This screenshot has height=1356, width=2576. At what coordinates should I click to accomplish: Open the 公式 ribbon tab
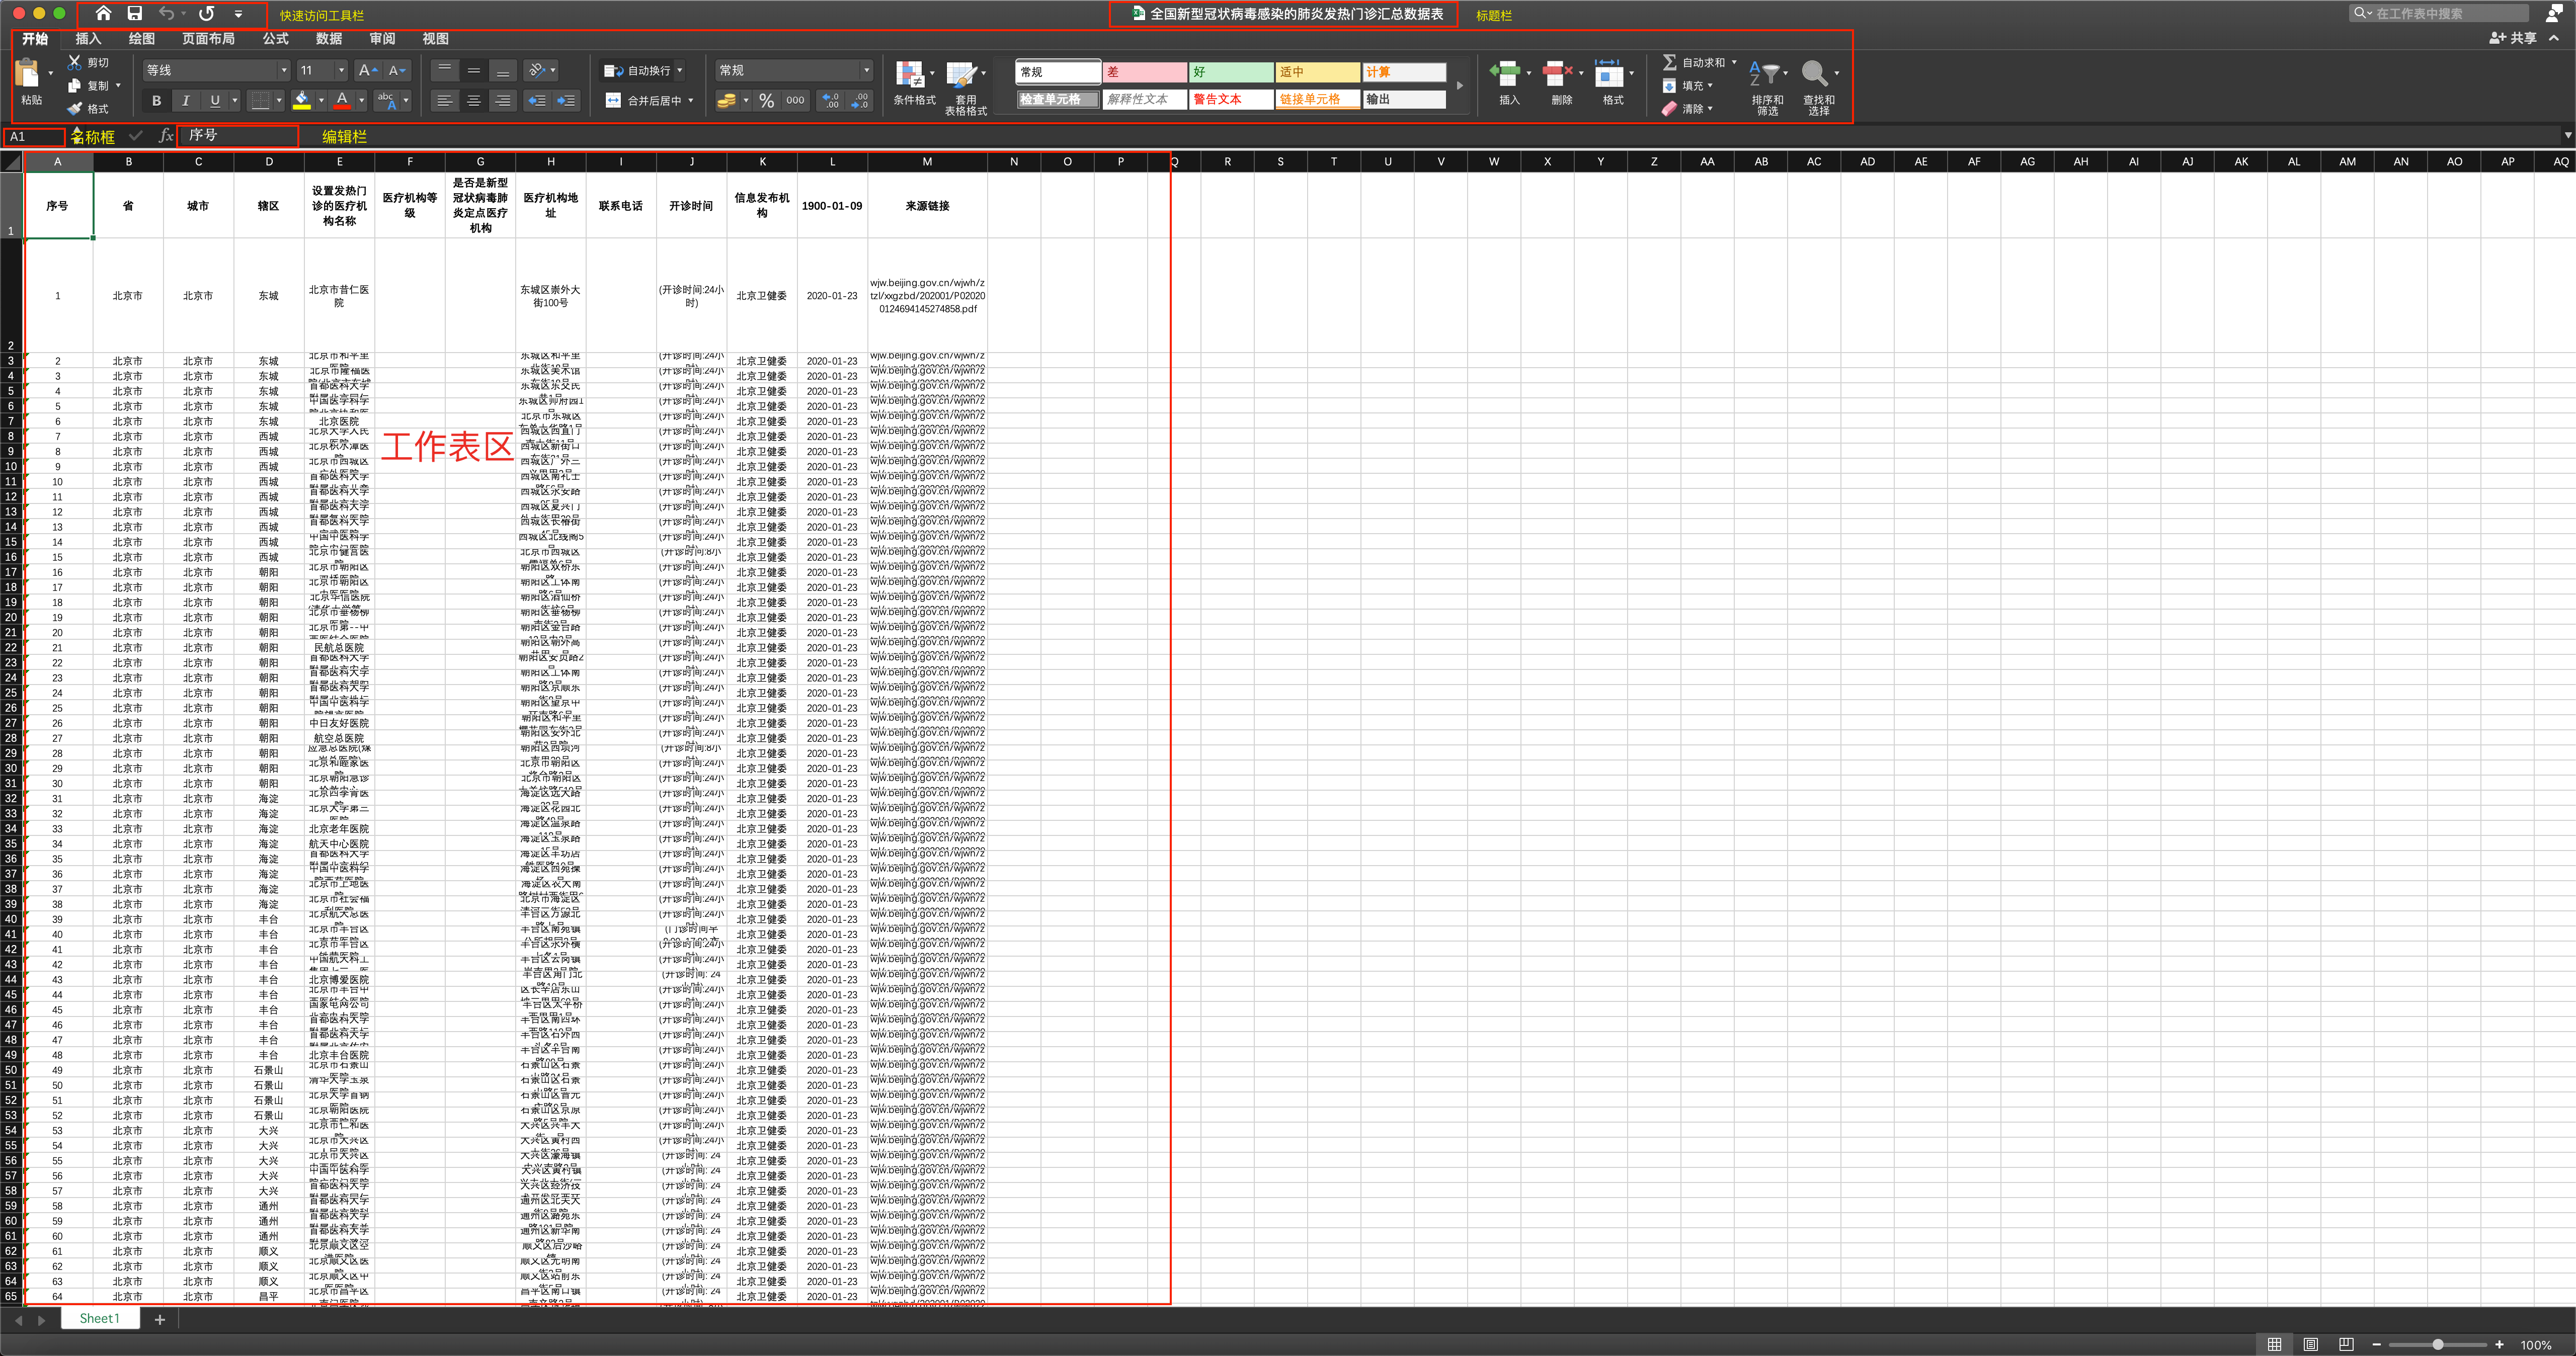275,39
